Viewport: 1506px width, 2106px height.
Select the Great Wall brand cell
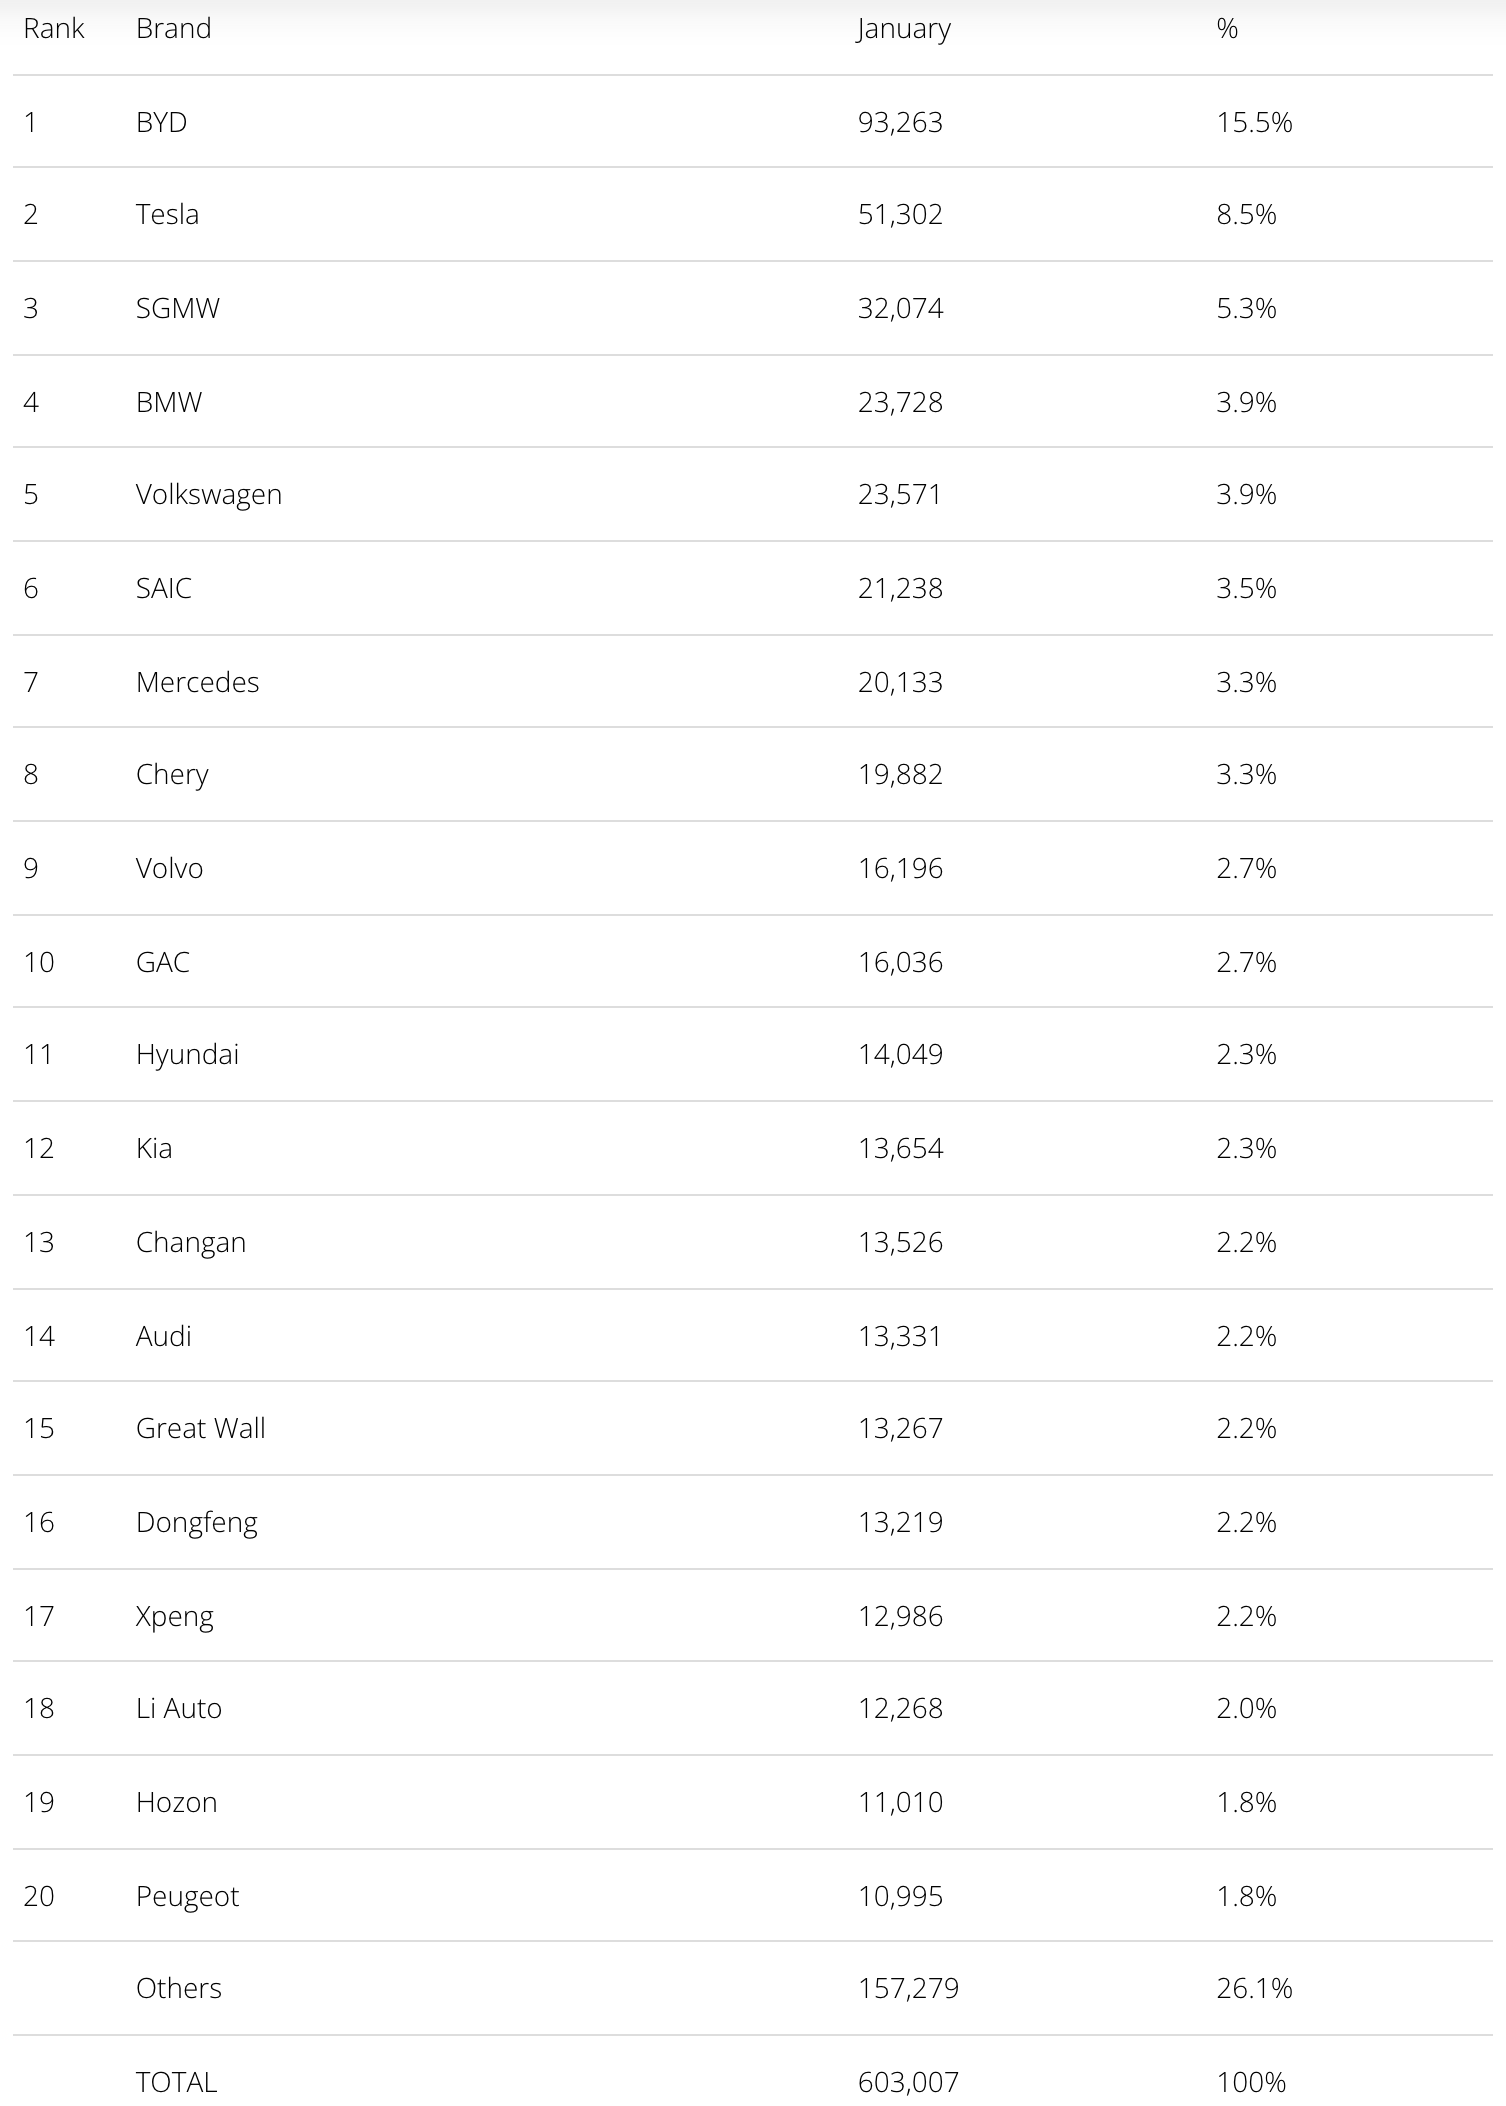pyautogui.click(x=200, y=1428)
